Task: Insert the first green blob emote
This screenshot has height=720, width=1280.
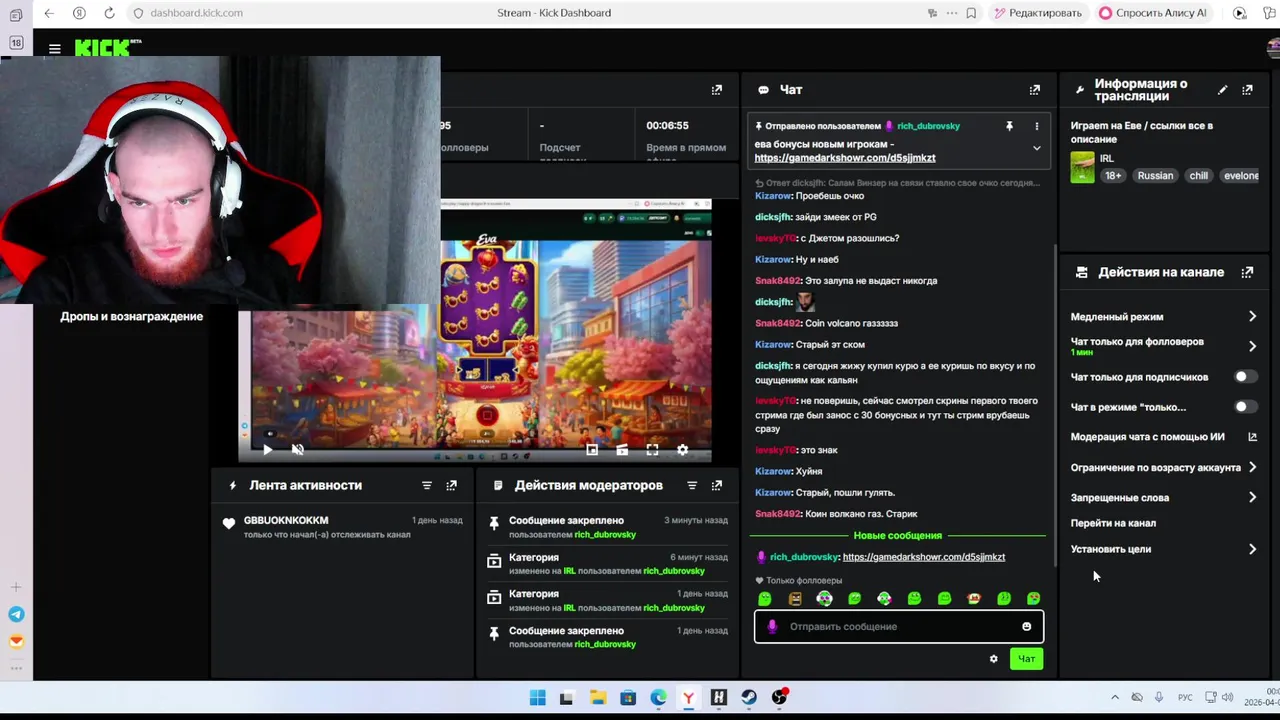Action: coord(765,599)
